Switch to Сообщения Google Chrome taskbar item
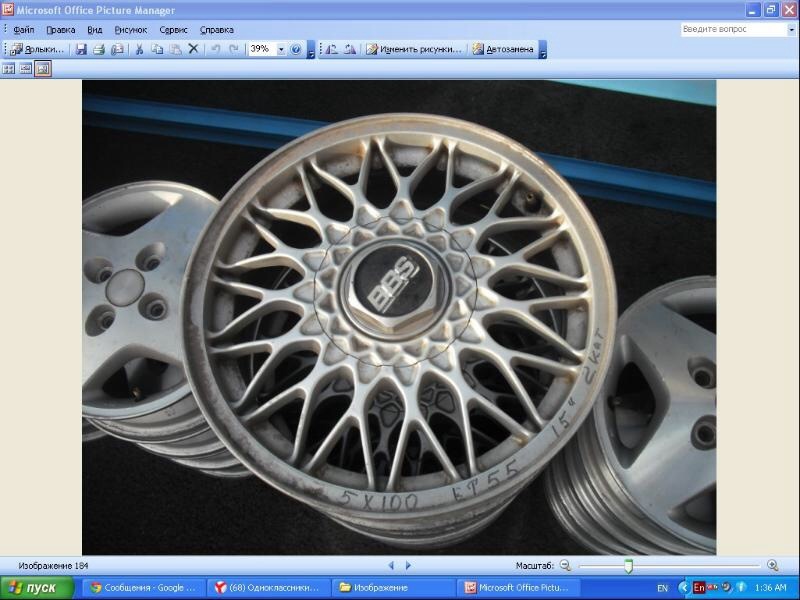 coord(144,588)
